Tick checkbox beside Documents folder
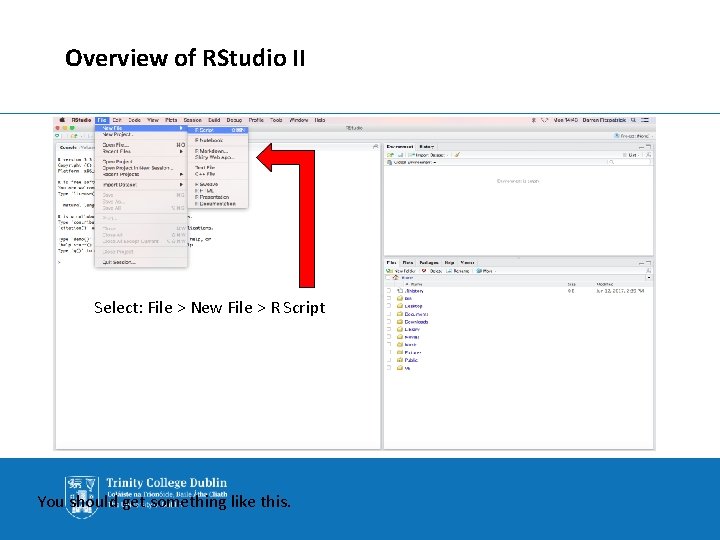This screenshot has width=720, height=540. coord(389,314)
